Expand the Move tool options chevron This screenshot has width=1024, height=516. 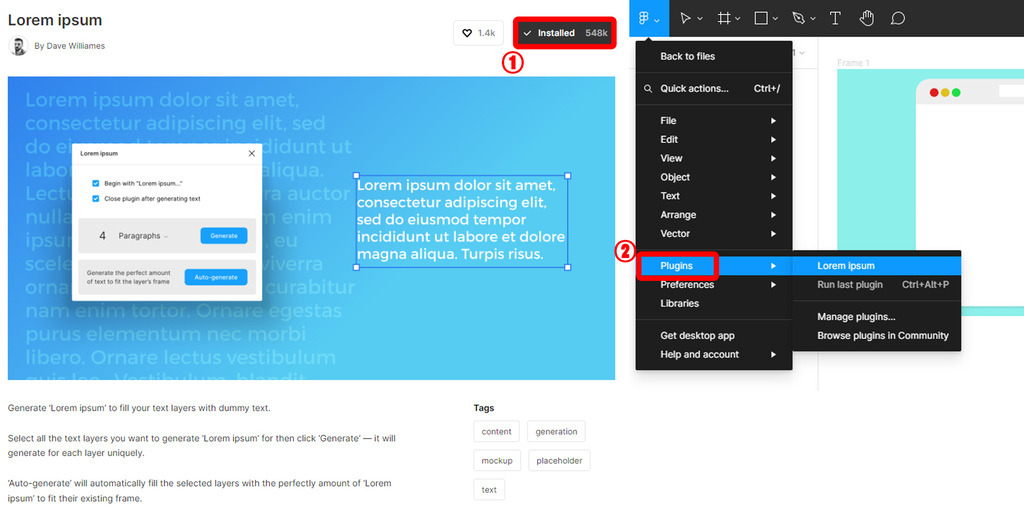pyautogui.click(x=700, y=20)
